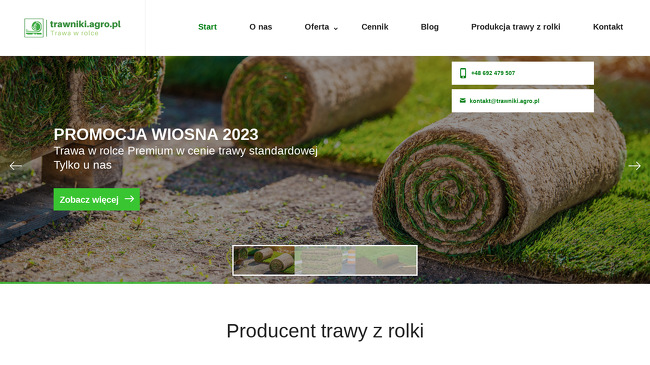Click the kontakt@trawniki.agro.pl email link
Screen dimensions: 650x365
coord(504,101)
